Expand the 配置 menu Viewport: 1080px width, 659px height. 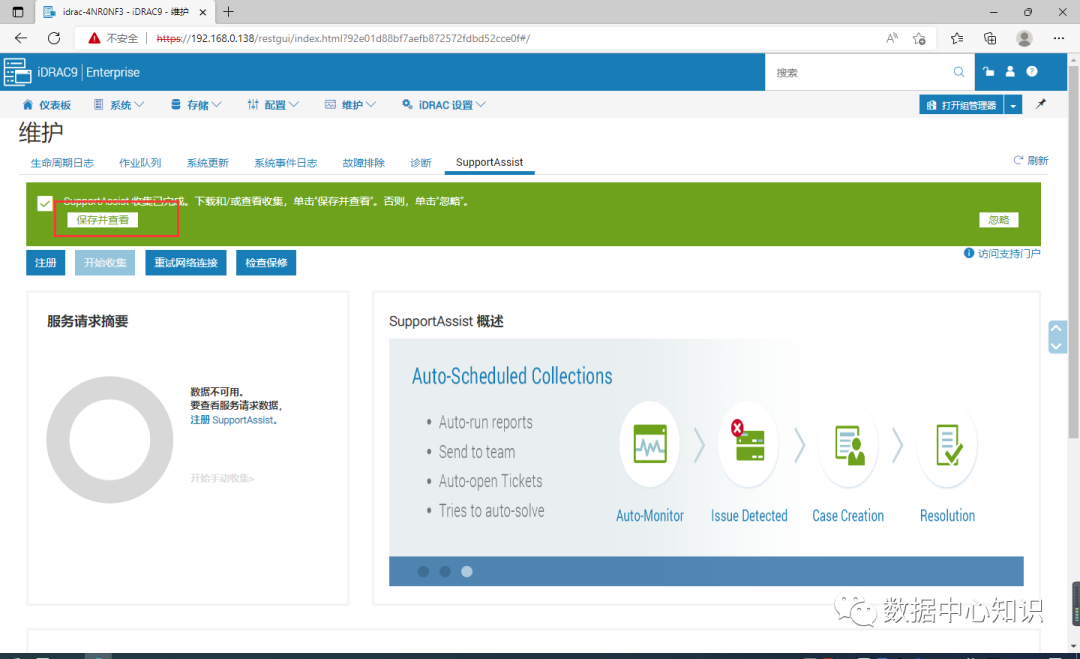[273, 105]
